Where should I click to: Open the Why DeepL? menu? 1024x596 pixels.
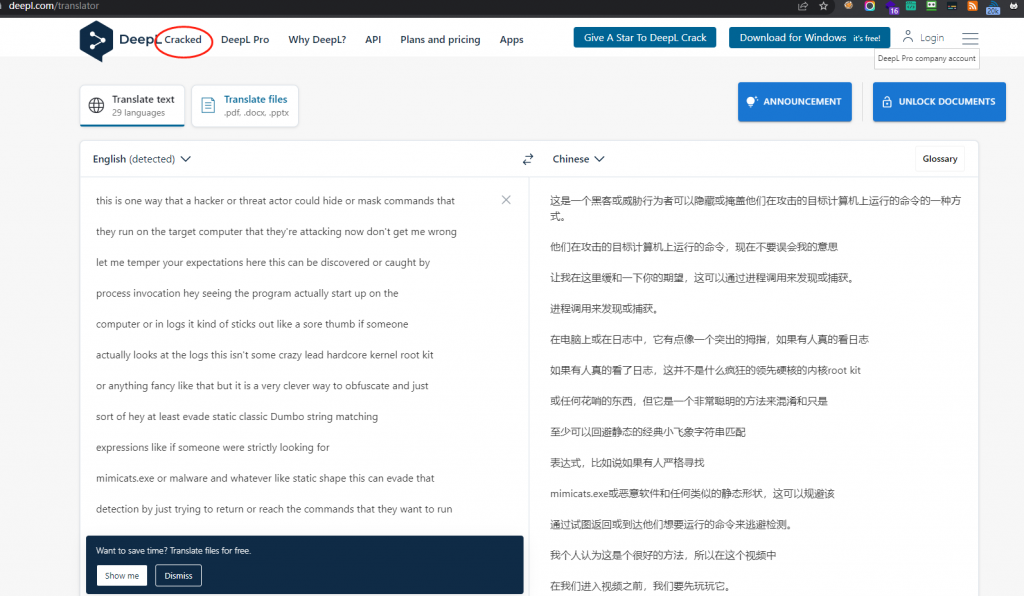(317, 40)
